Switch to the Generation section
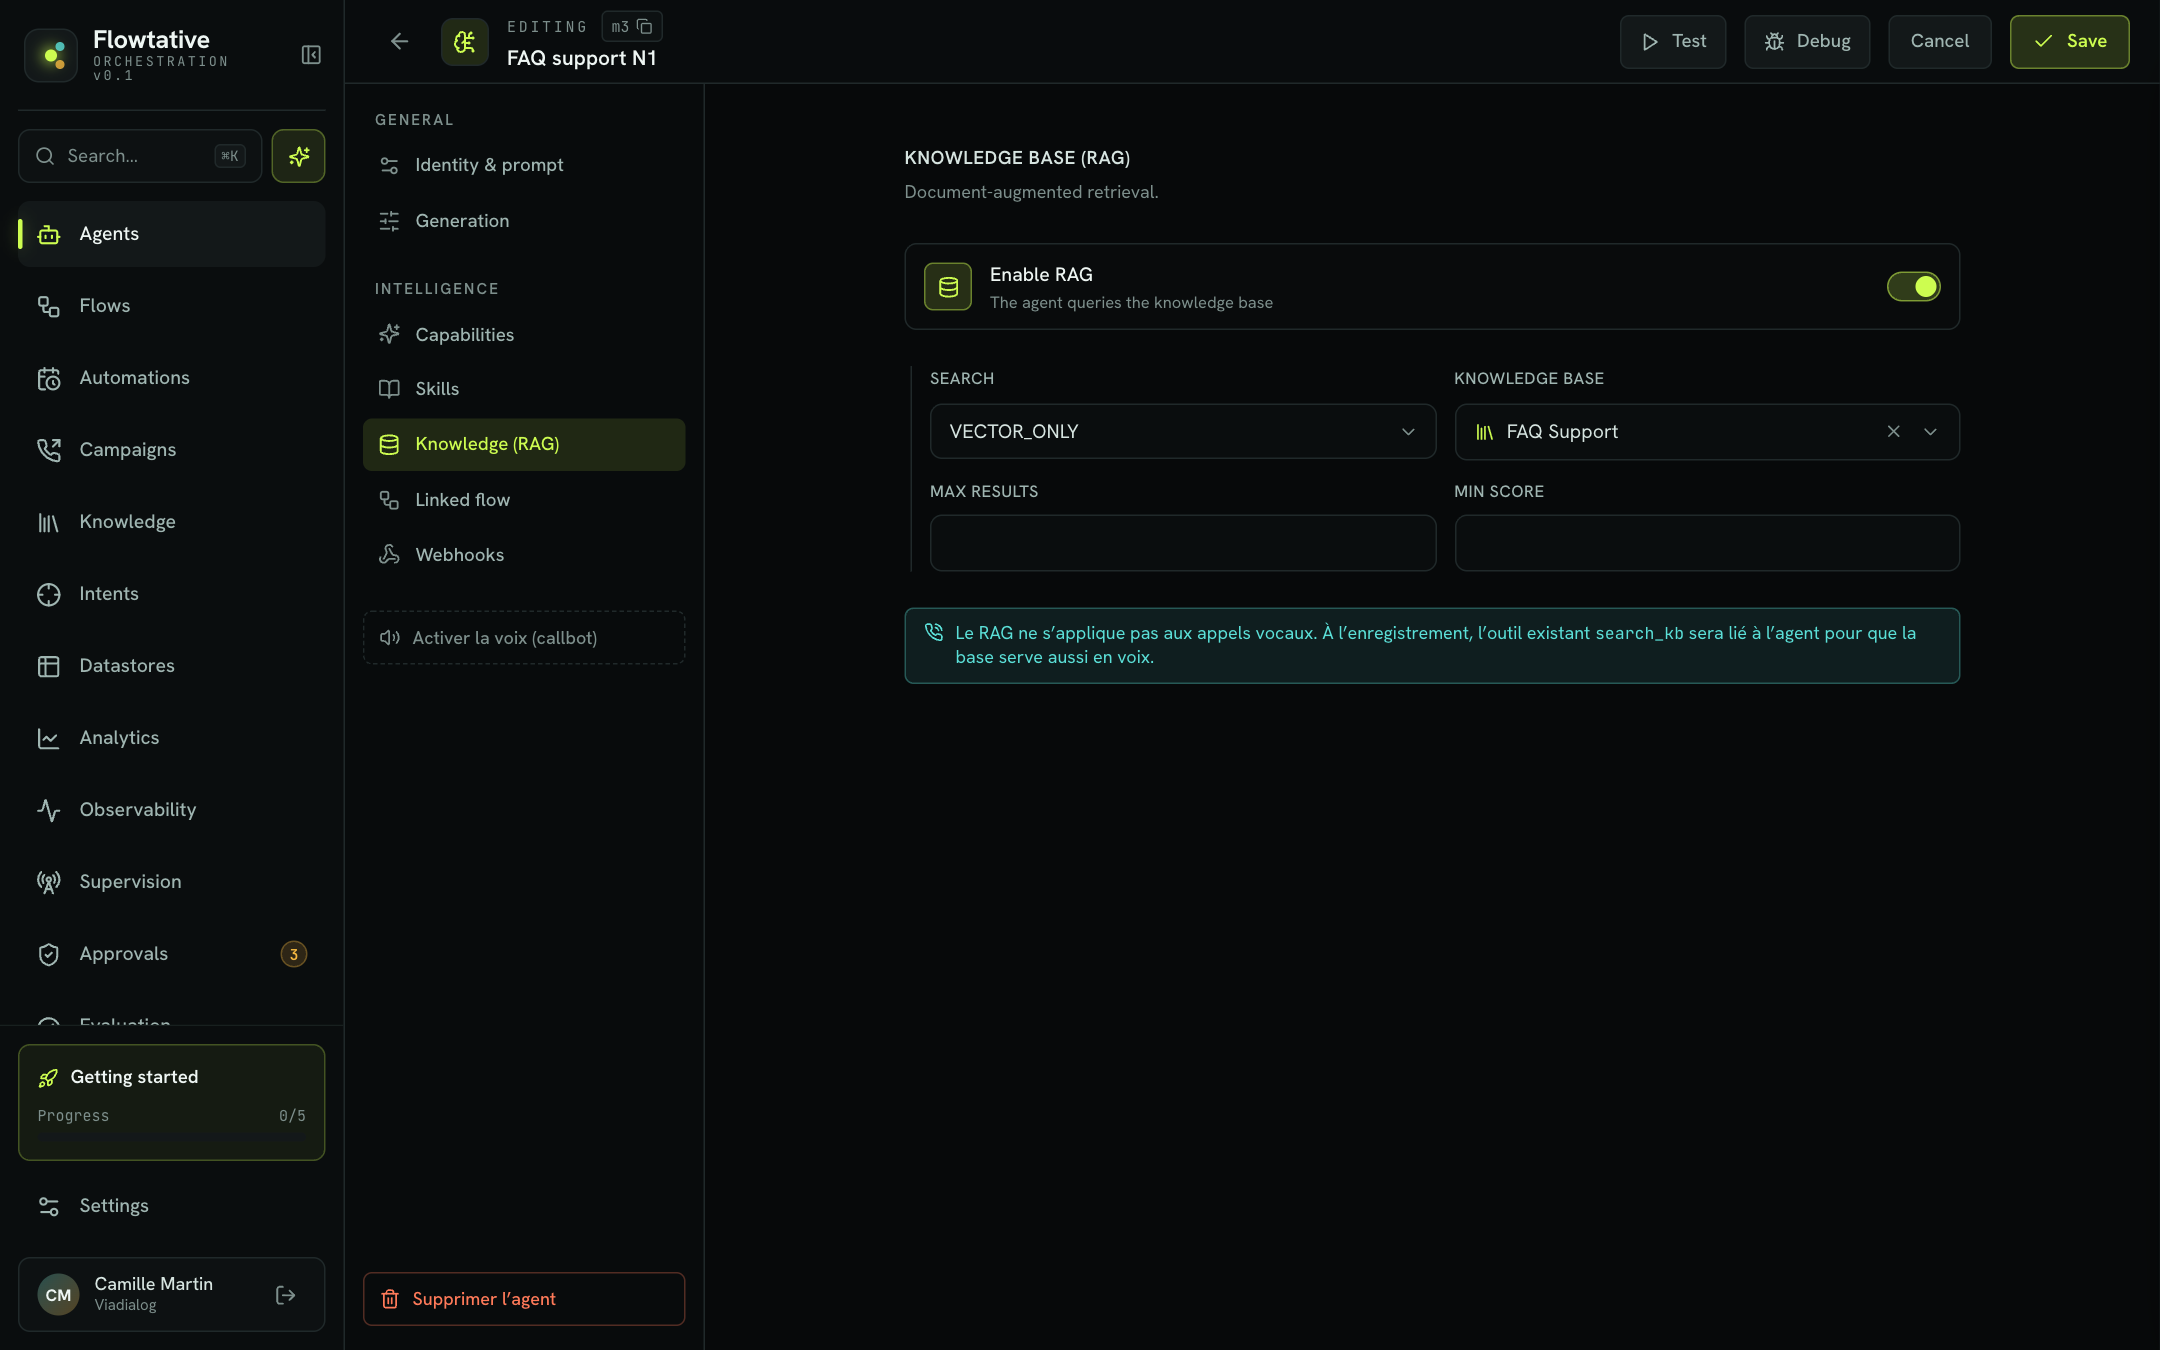The height and width of the screenshot is (1350, 2160). point(524,221)
